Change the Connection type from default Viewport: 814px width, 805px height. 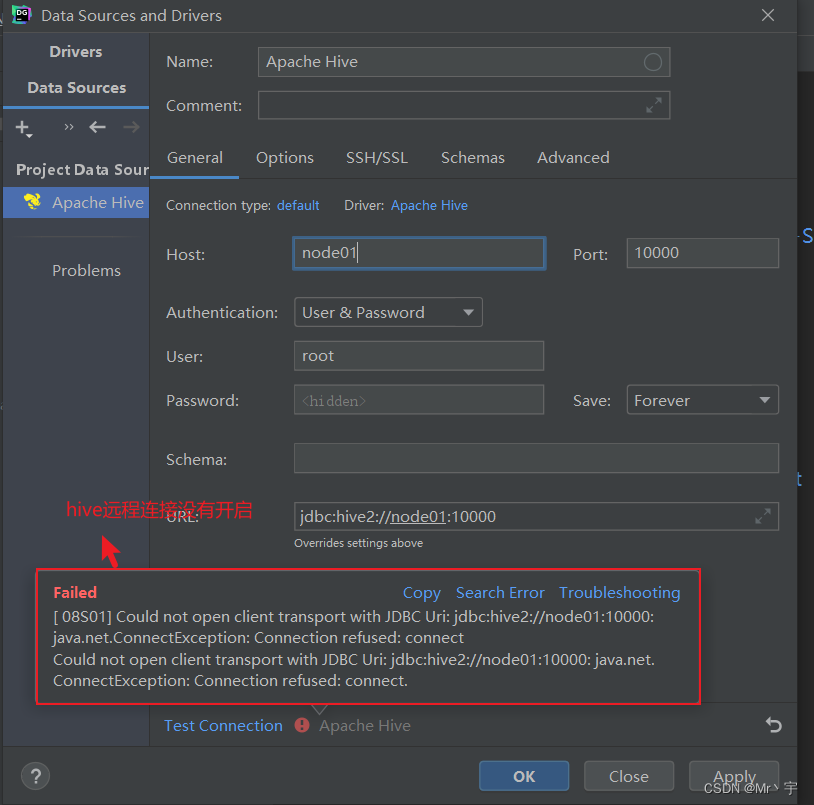(x=297, y=205)
